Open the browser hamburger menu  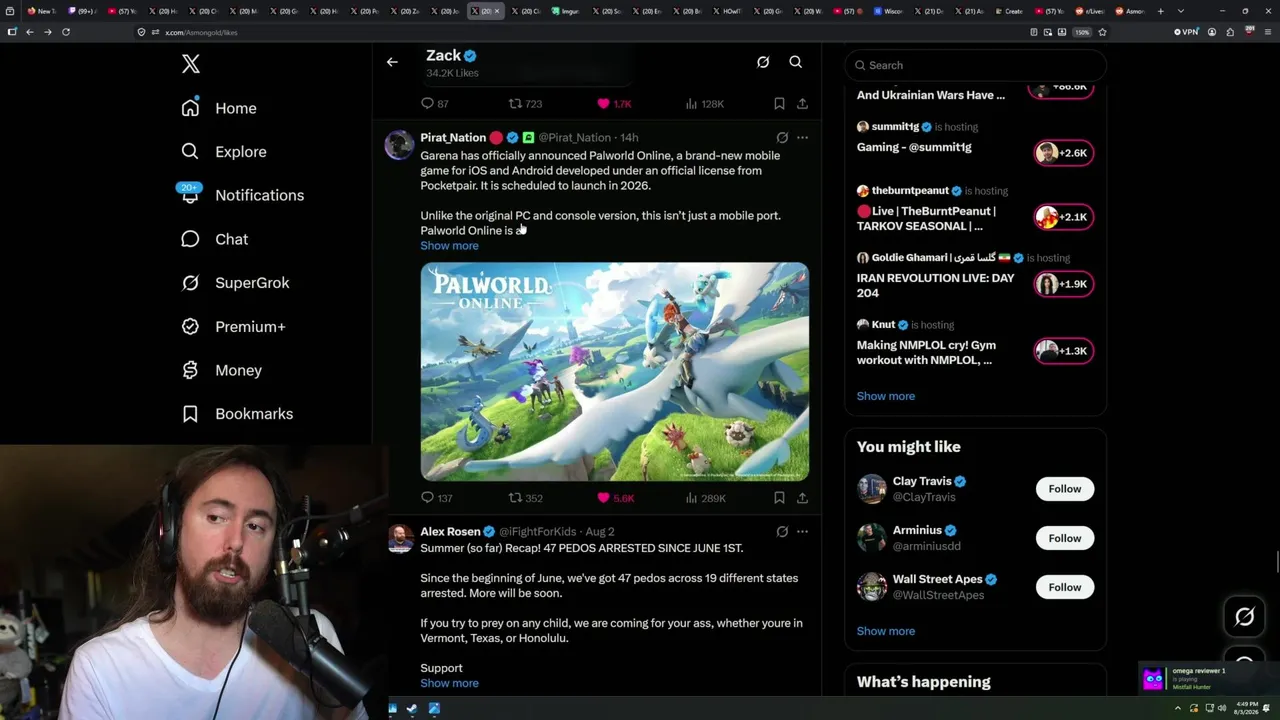[x=1266, y=32]
